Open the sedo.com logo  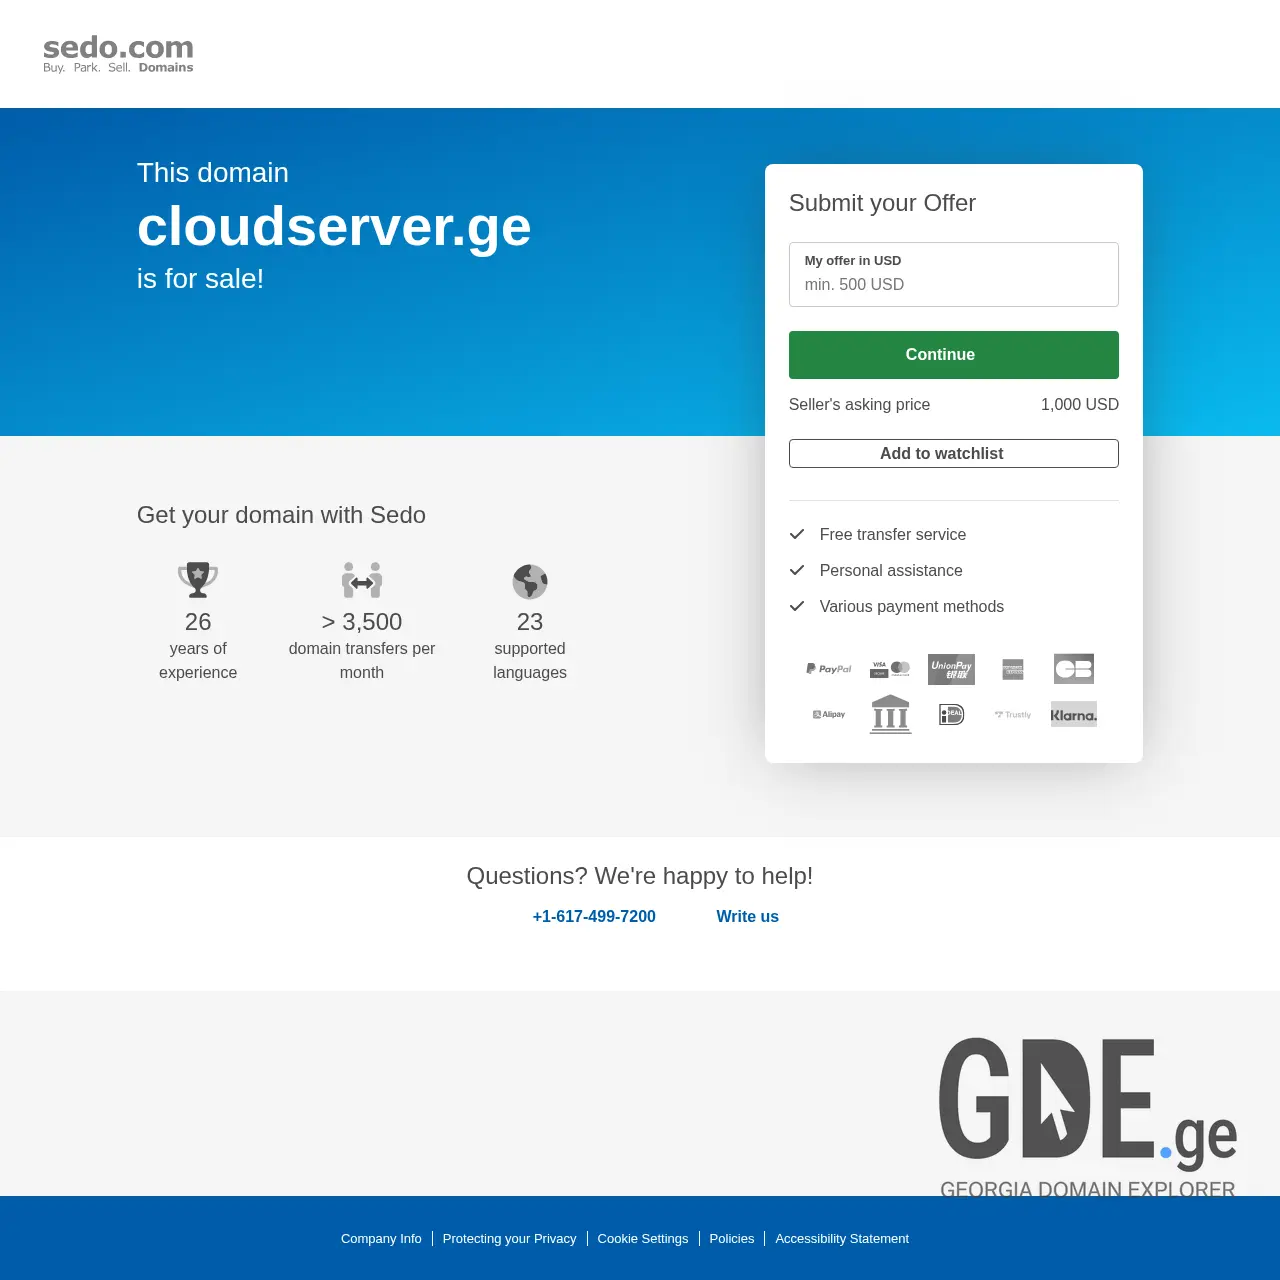click(118, 52)
